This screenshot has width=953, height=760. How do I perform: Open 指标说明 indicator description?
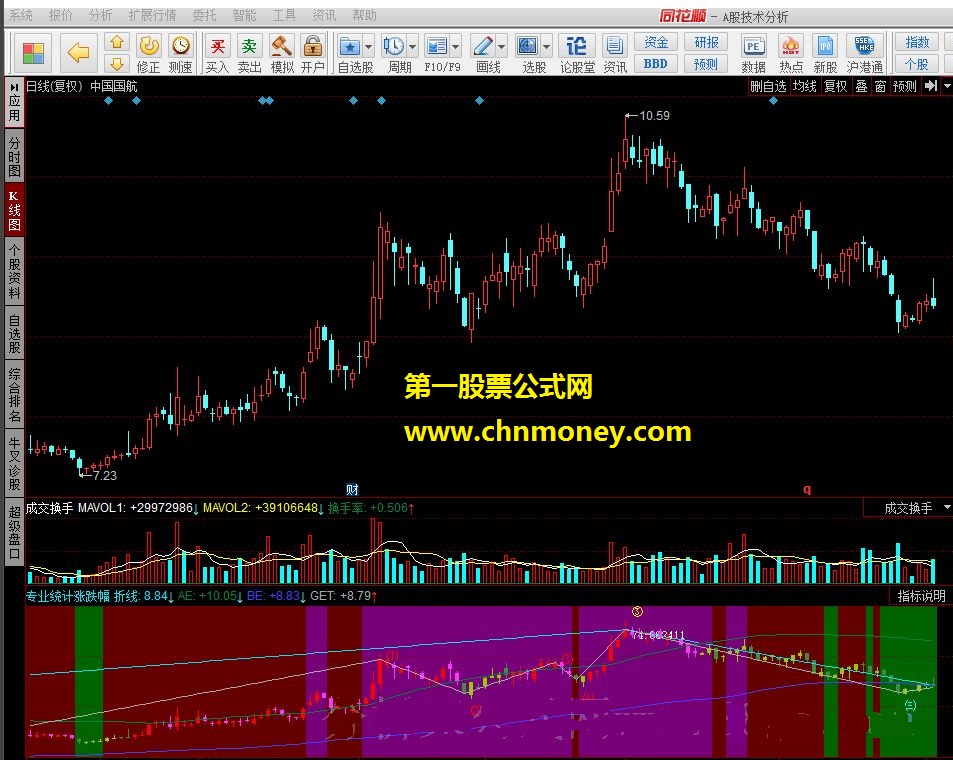pos(921,596)
